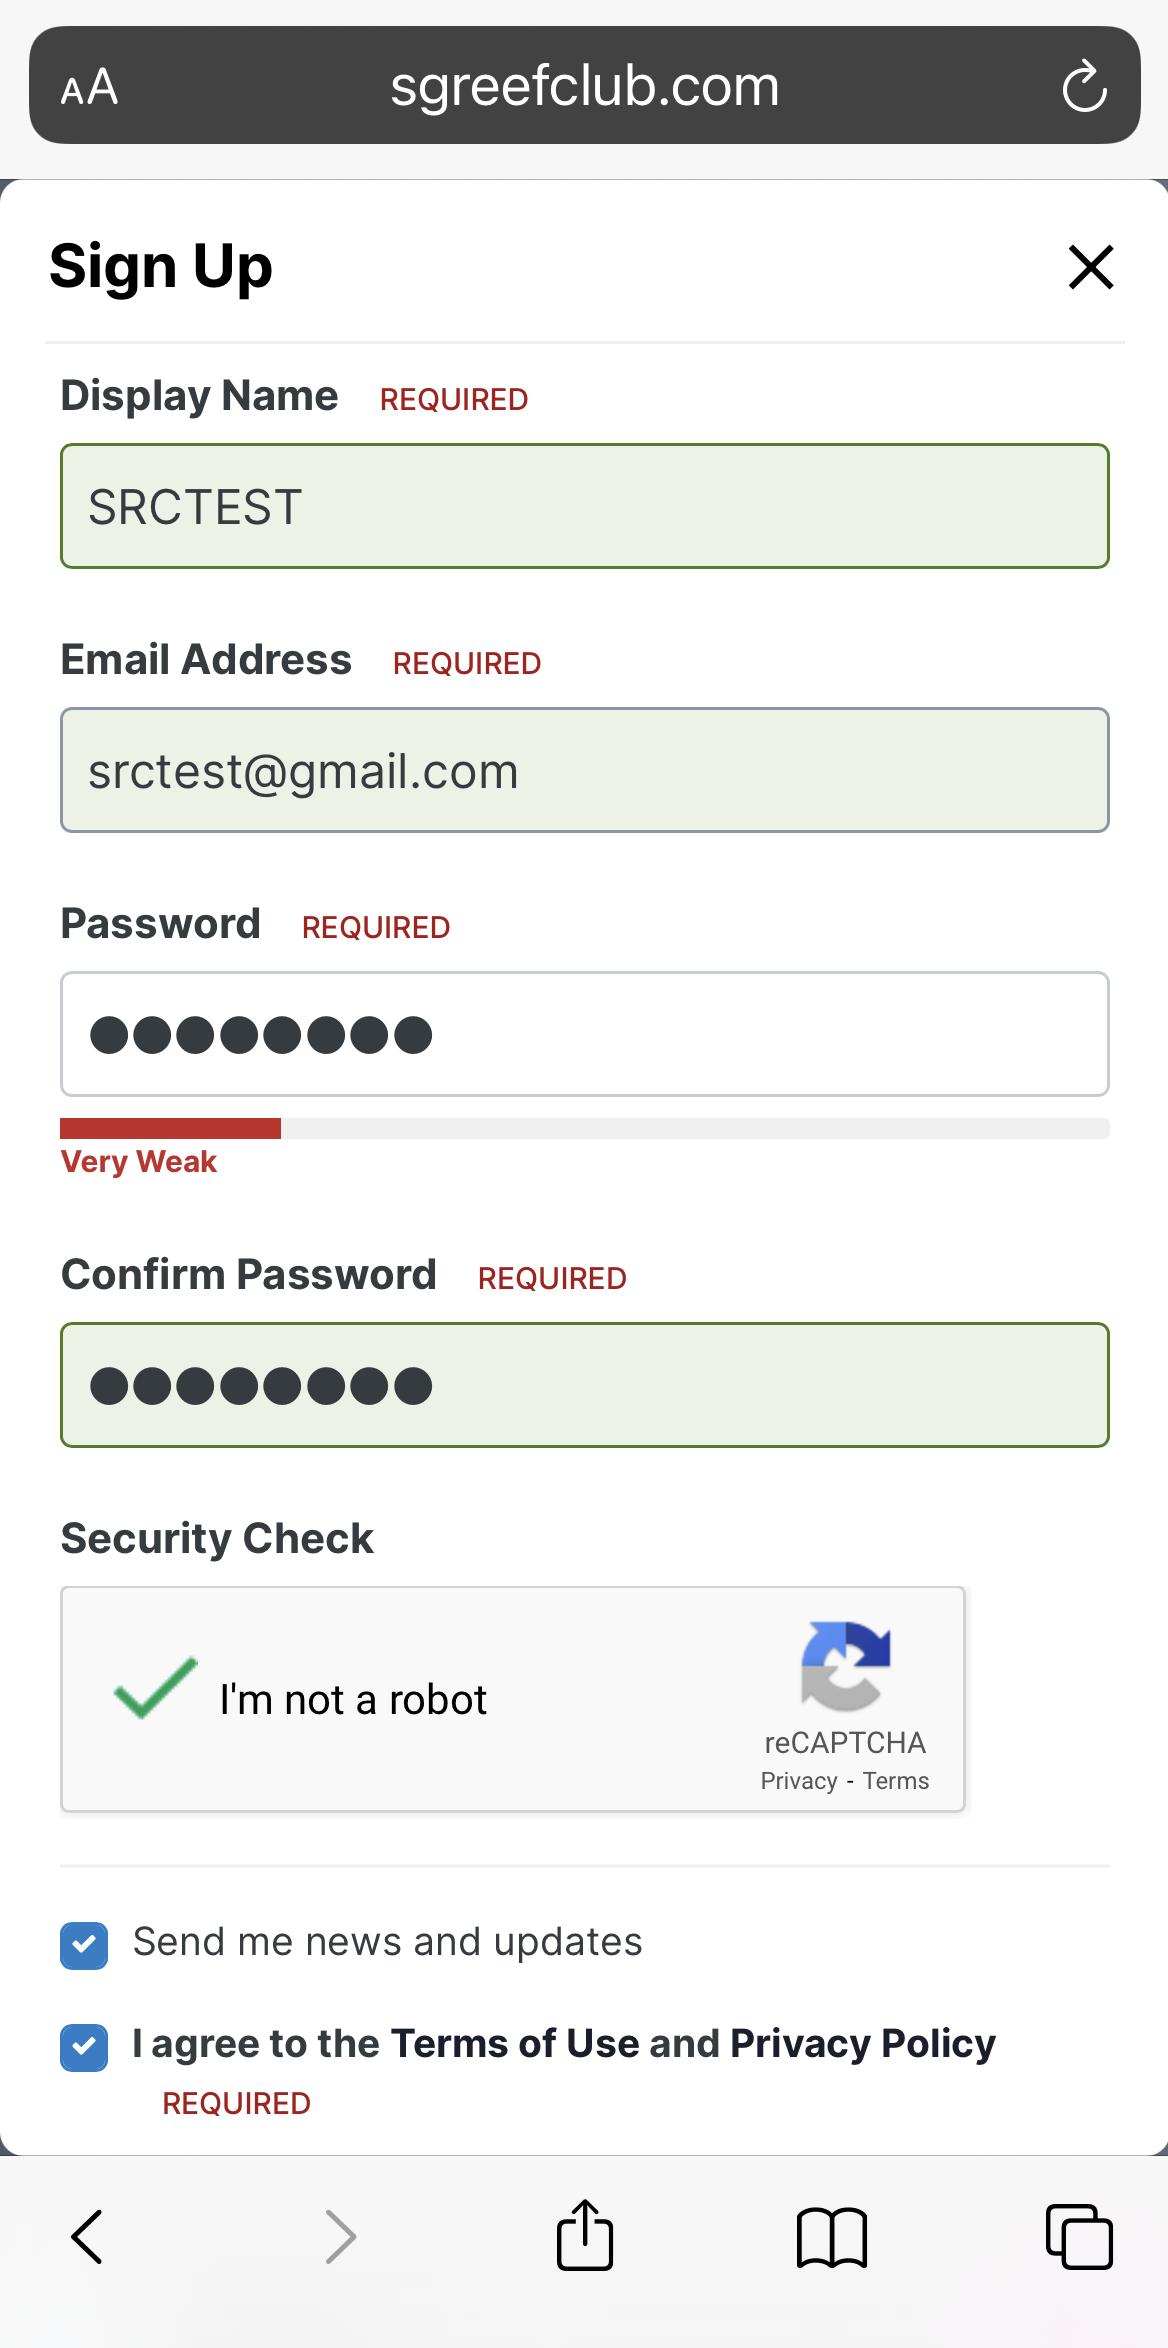The height and width of the screenshot is (2348, 1168).
Task: Show open tabs overview icon
Action: [x=1079, y=2236]
